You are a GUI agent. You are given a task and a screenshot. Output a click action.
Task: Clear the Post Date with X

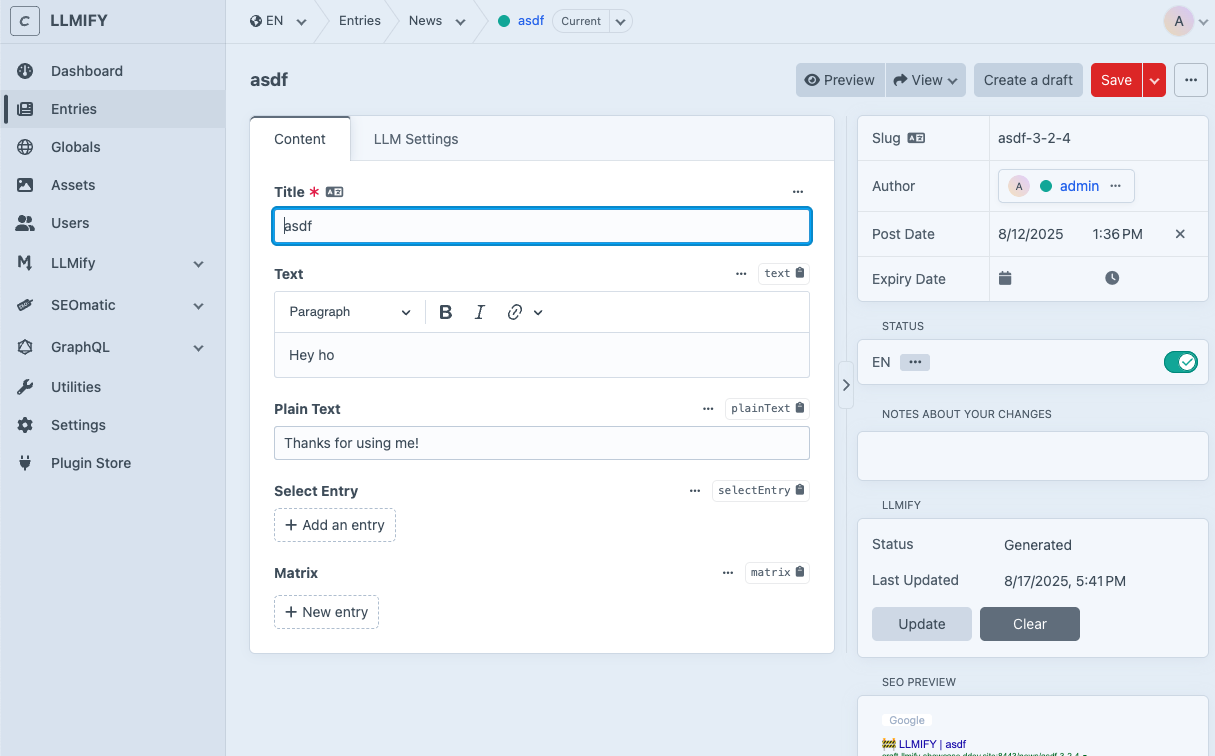tap(1180, 234)
